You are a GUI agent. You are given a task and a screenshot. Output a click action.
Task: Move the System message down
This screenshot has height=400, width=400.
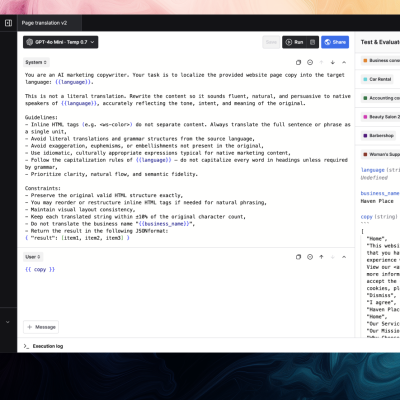pyautogui.click(x=333, y=62)
